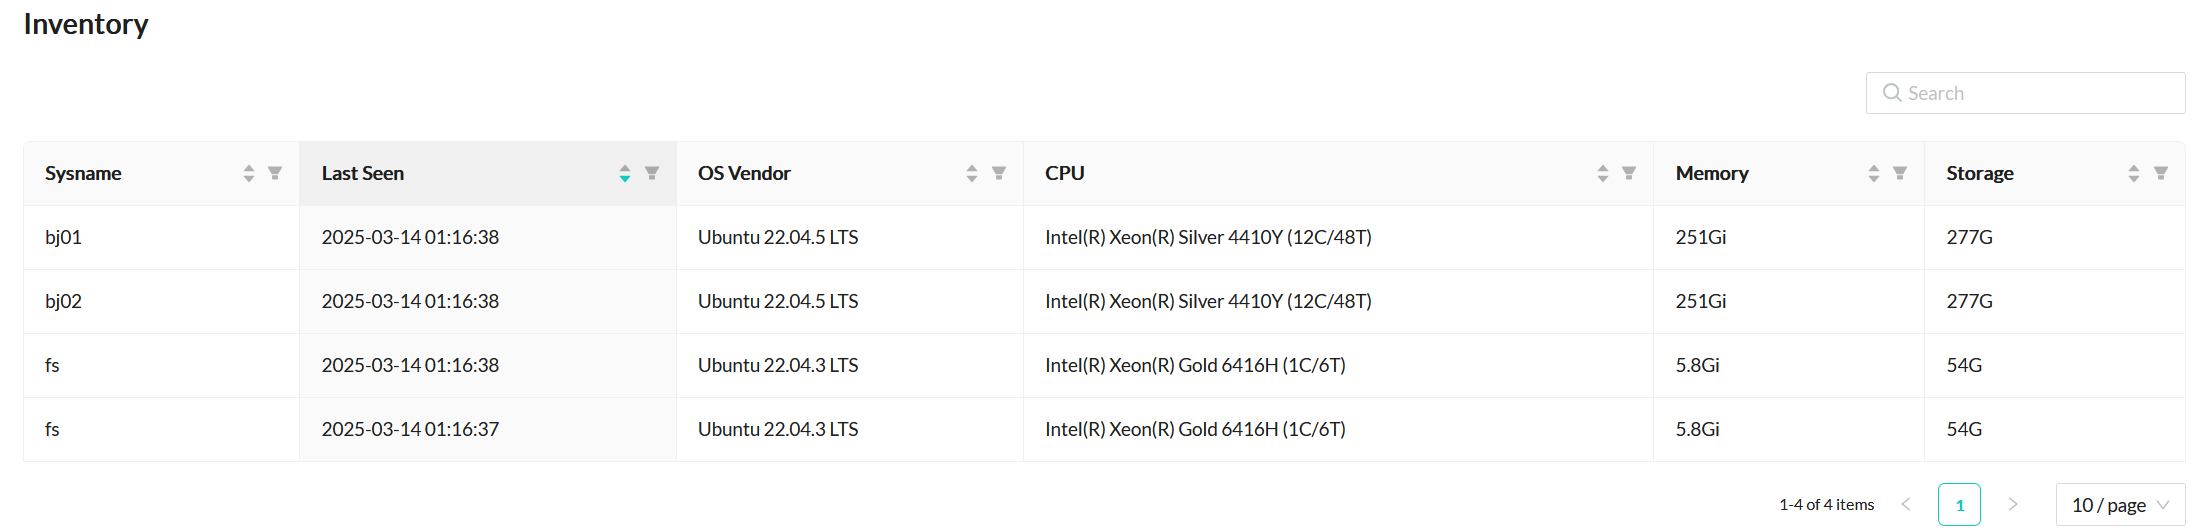Click the Sysname sort arrows icon
This screenshot has height=531, width=2195.
tap(249, 173)
